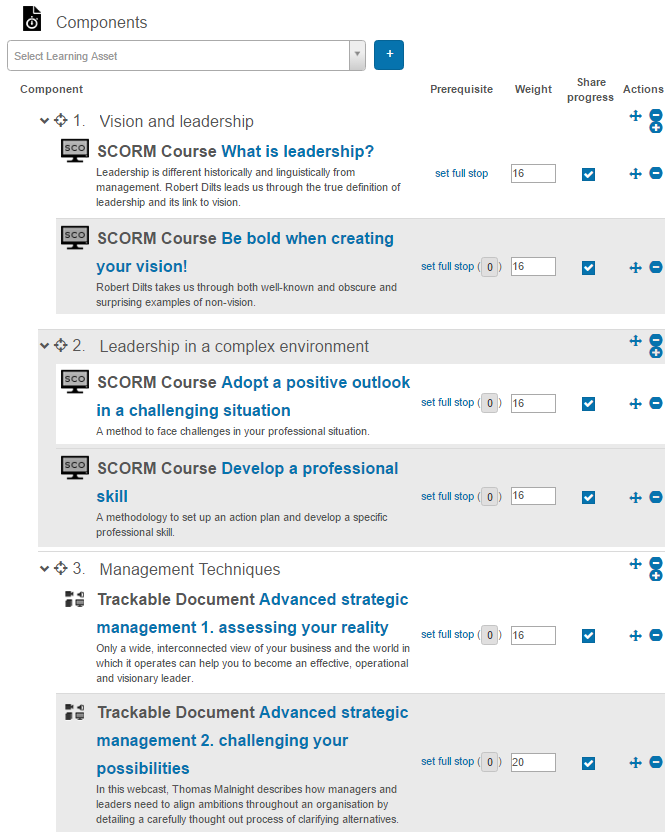Open the Select Learning Asset dropdown arrow
The image size is (672, 839).
tap(357, 55)
